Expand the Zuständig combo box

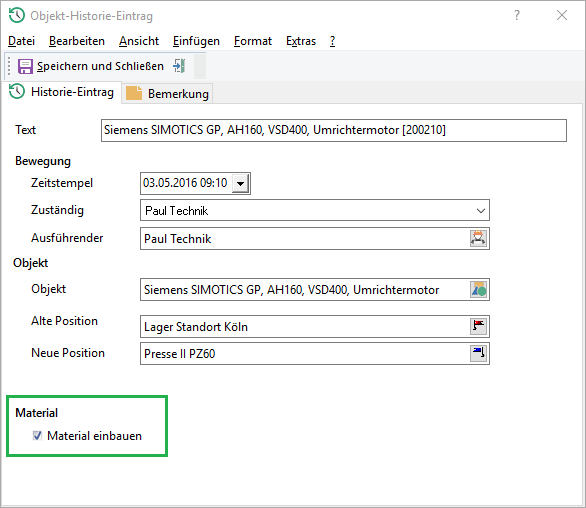(x=481, y=210)
